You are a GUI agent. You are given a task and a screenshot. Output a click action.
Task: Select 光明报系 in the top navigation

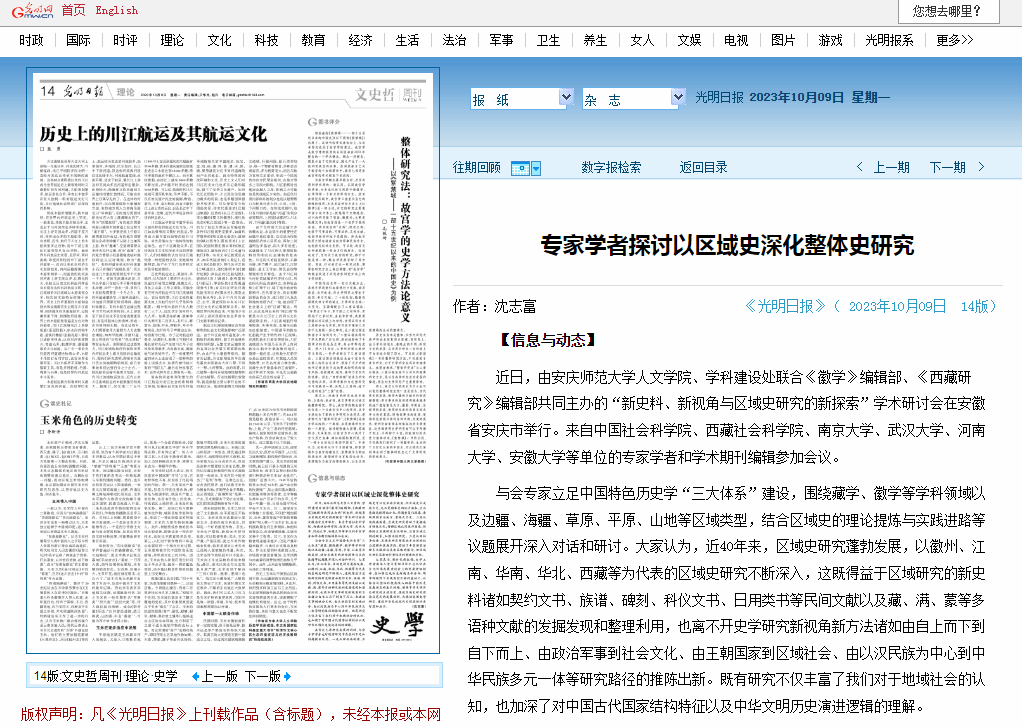point(889,40)
